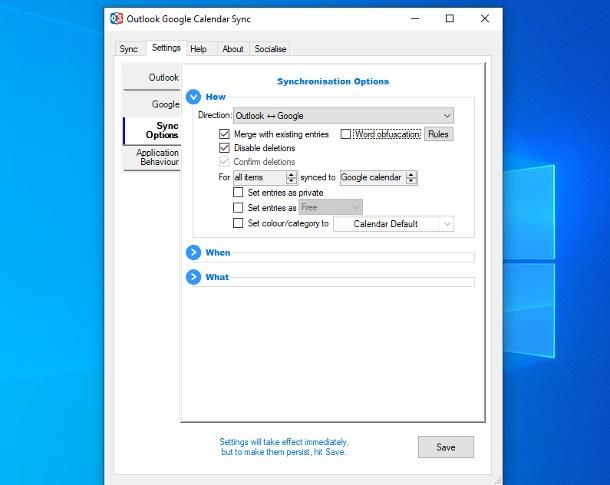Click the Outlook Google Calendar Sync app icon
610x485 pixels.
(116, 18)
